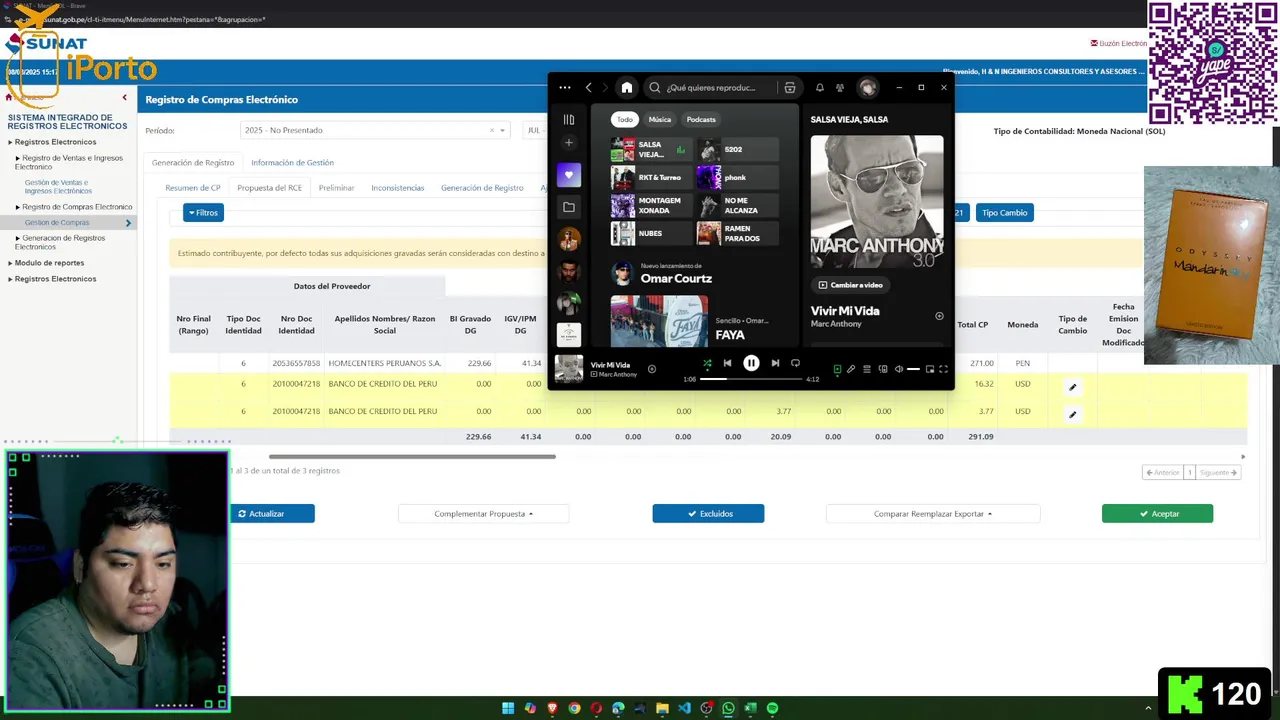Click the Spotify three-dot menu icon
Screen dimensions: 1280x720
pyautogui.click(x=565, y=88)
